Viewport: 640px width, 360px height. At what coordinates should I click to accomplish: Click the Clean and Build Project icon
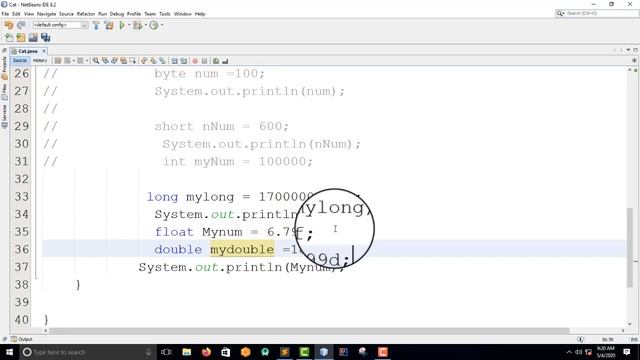(109, 25)
